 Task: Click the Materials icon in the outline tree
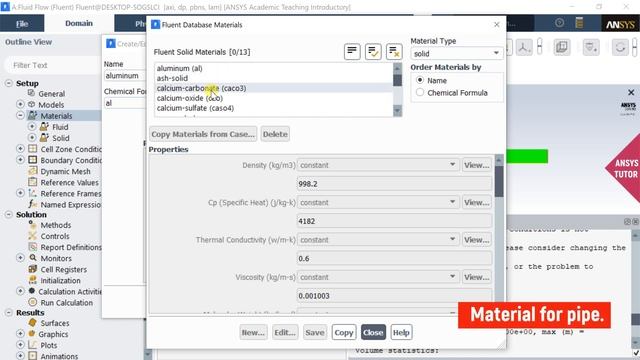pos(32,116)
